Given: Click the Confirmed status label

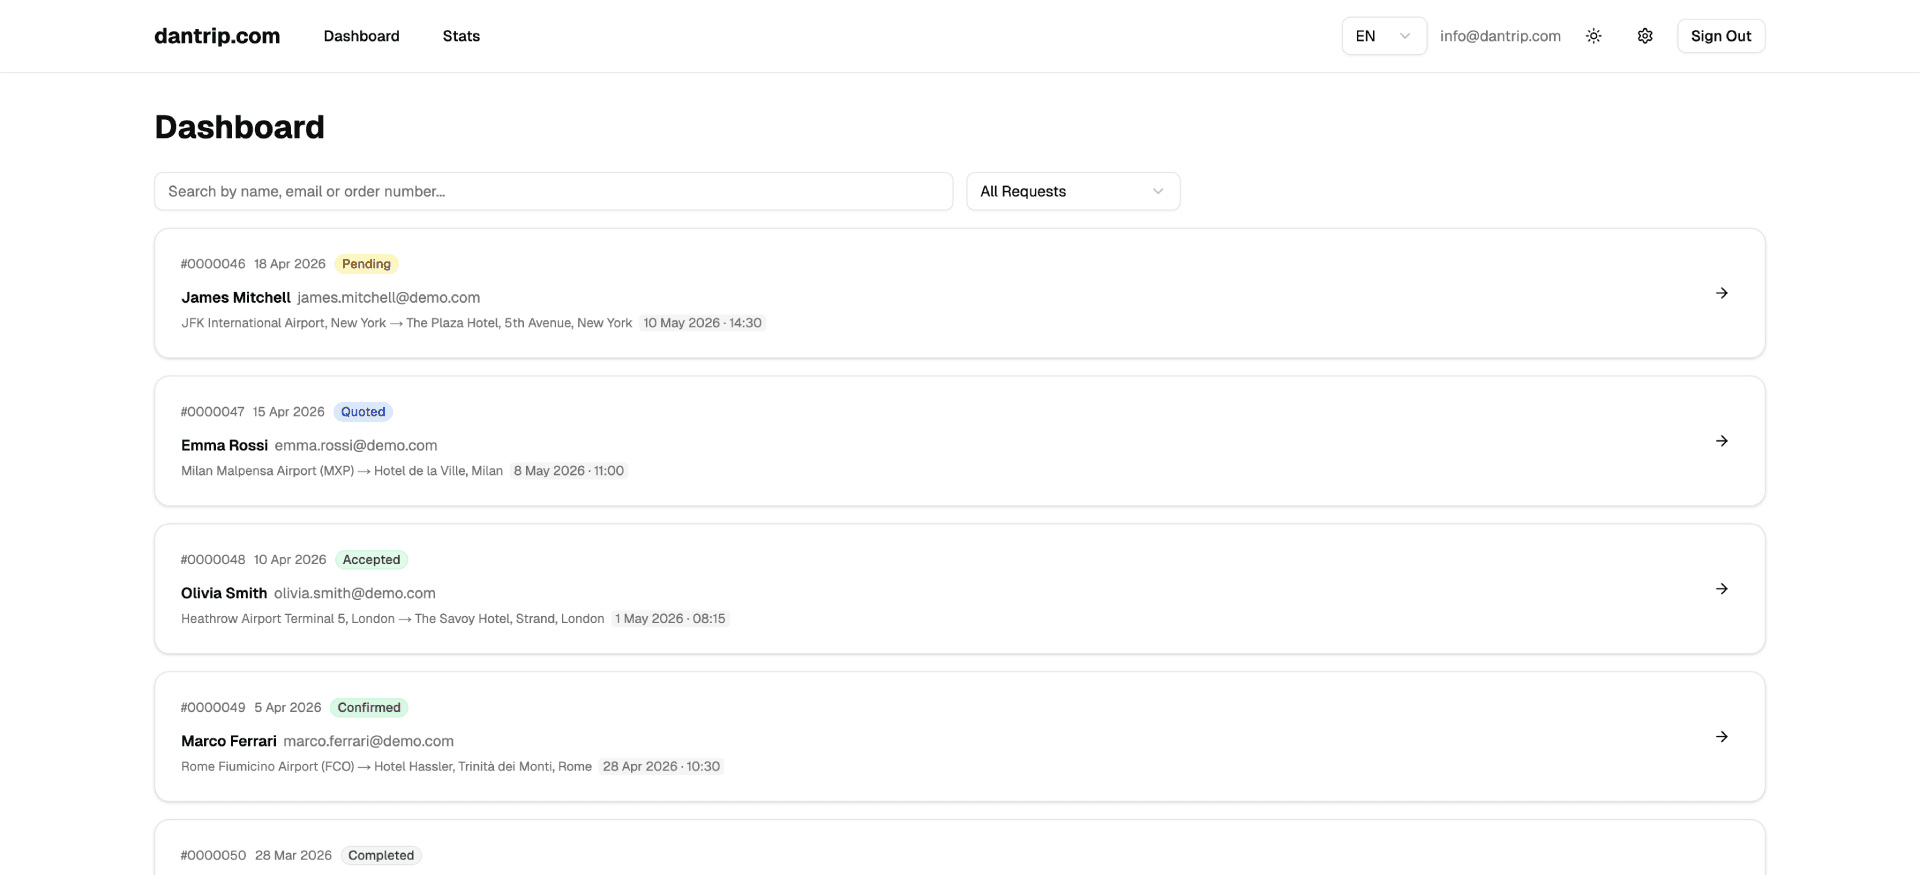Looking at the screenshot, I should tap(369, 708).
